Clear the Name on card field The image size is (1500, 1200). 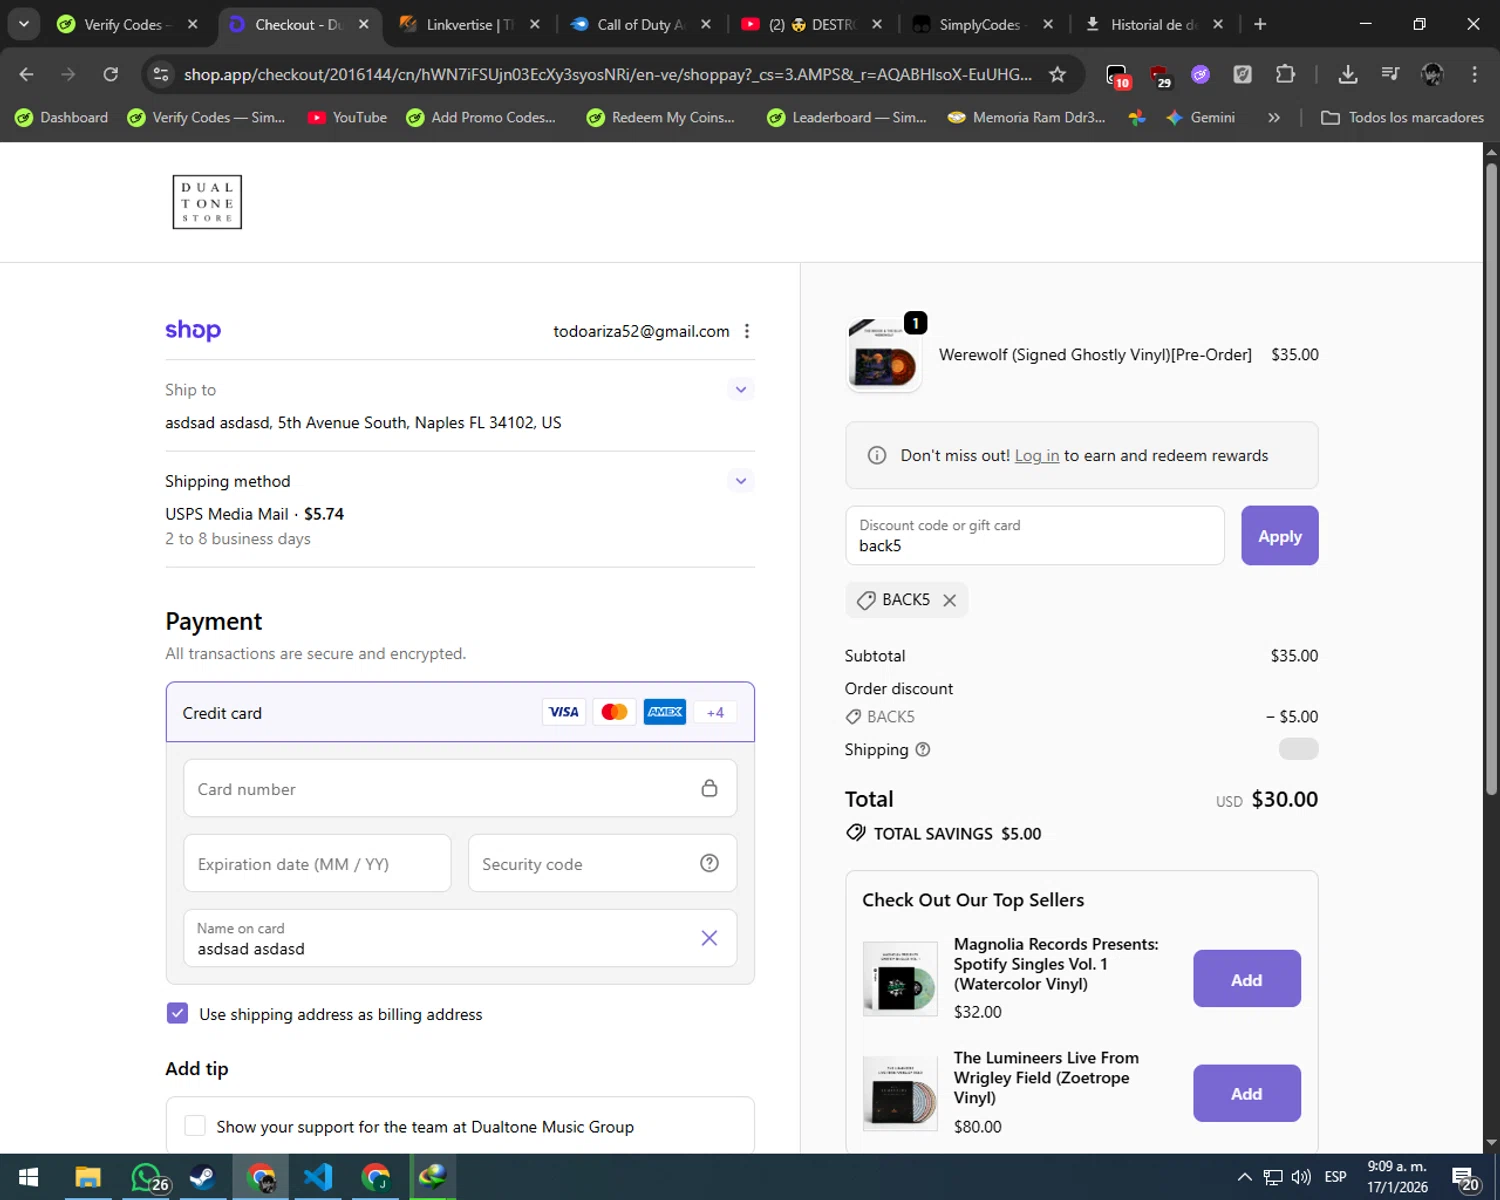tap(709, 938)
